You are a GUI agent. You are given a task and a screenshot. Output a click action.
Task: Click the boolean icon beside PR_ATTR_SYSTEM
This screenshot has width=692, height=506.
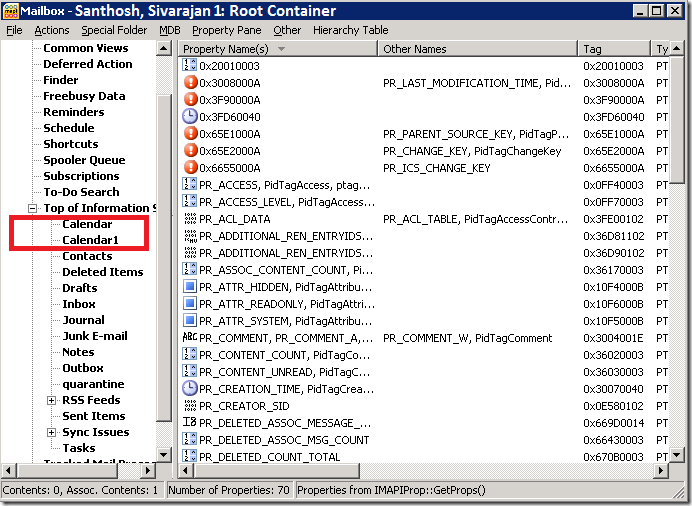pos(190,321)
